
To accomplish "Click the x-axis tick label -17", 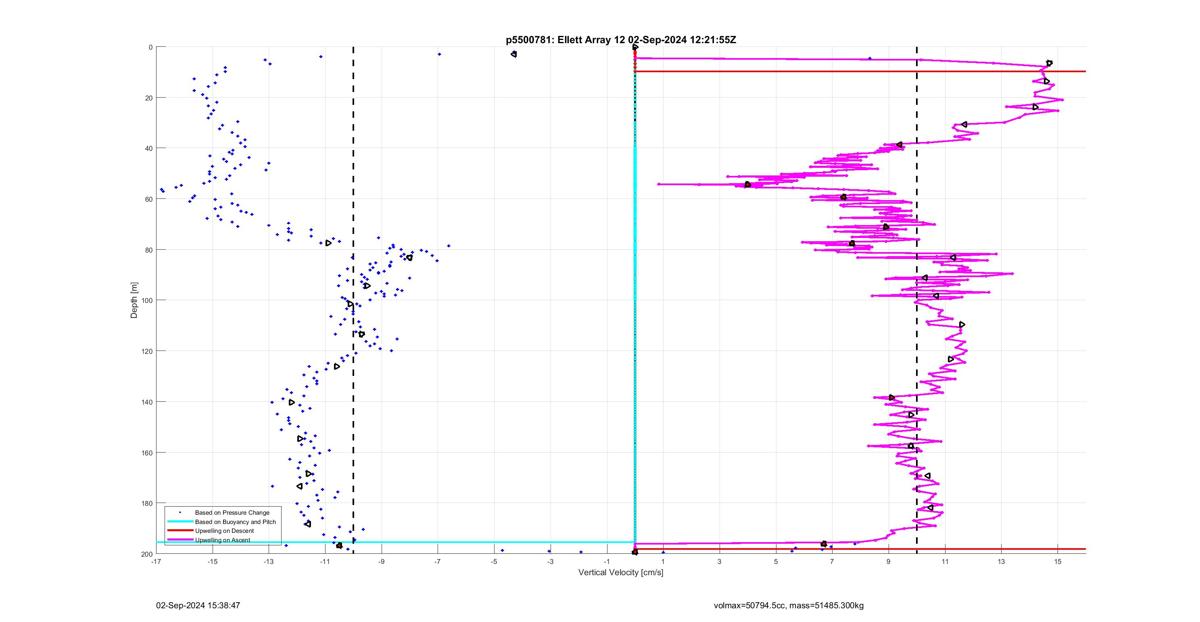I will coord(156,561).
